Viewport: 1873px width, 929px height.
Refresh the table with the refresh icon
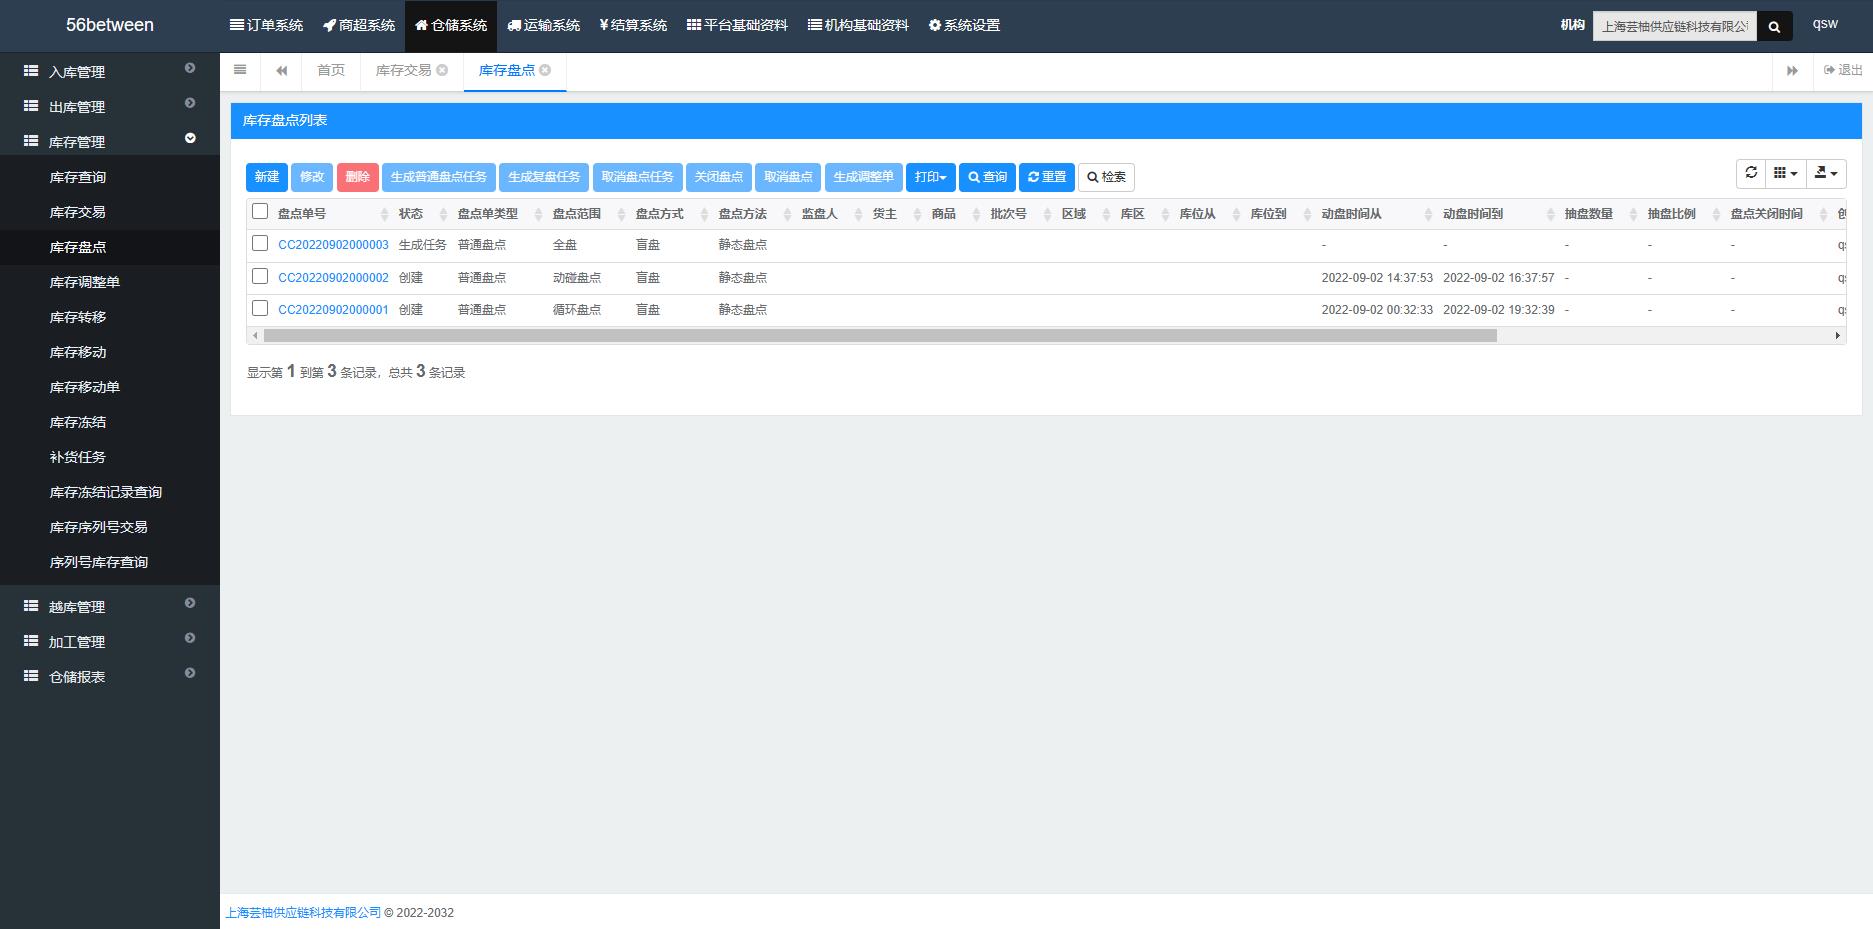click(1751, 173)
